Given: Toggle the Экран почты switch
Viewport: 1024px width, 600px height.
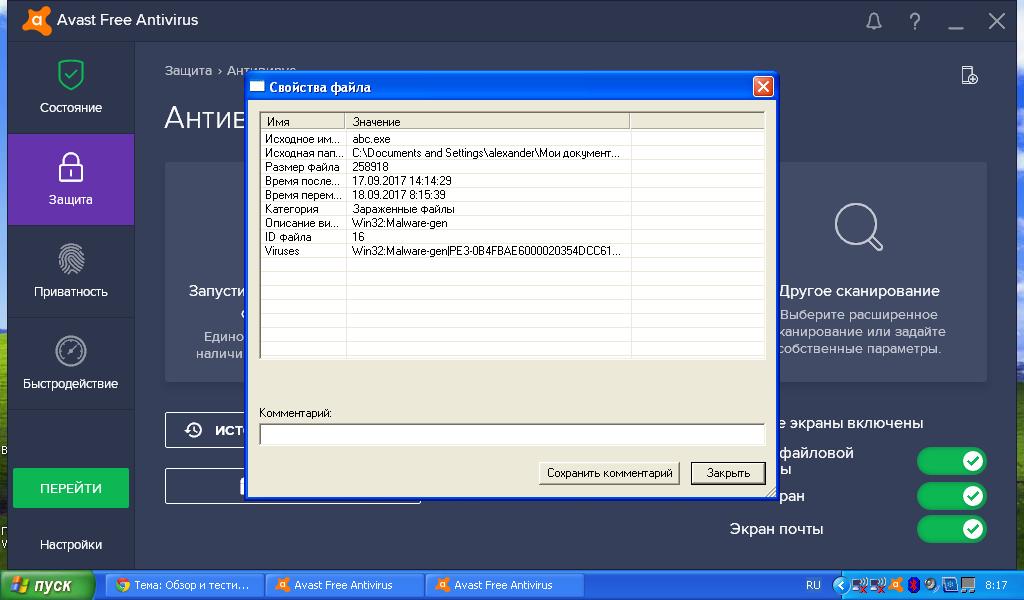Looking at the screenshot, I should click(x=952, y=528).
